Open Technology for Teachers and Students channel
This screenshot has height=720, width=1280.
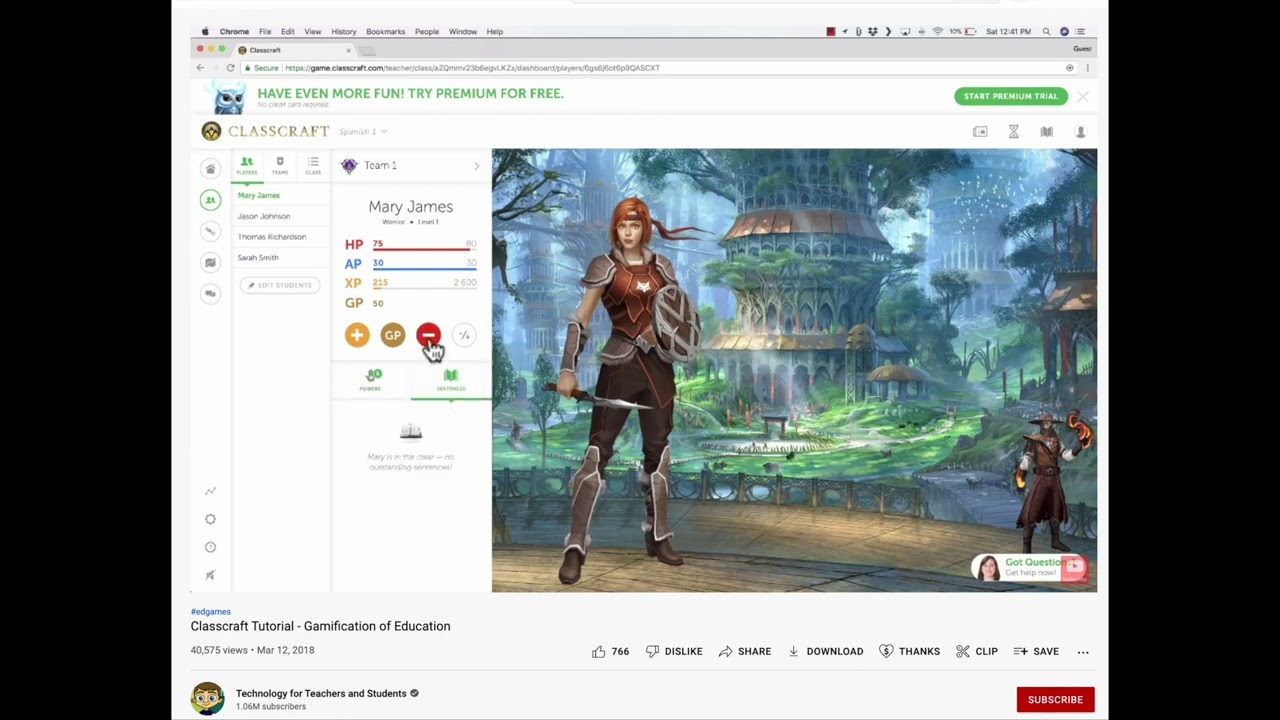321,693
